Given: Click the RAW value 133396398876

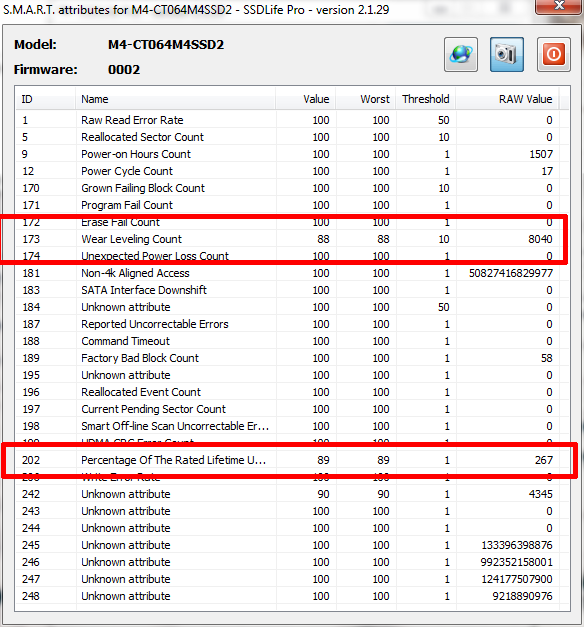Looking at the screenshot, I should pos(517,545).
